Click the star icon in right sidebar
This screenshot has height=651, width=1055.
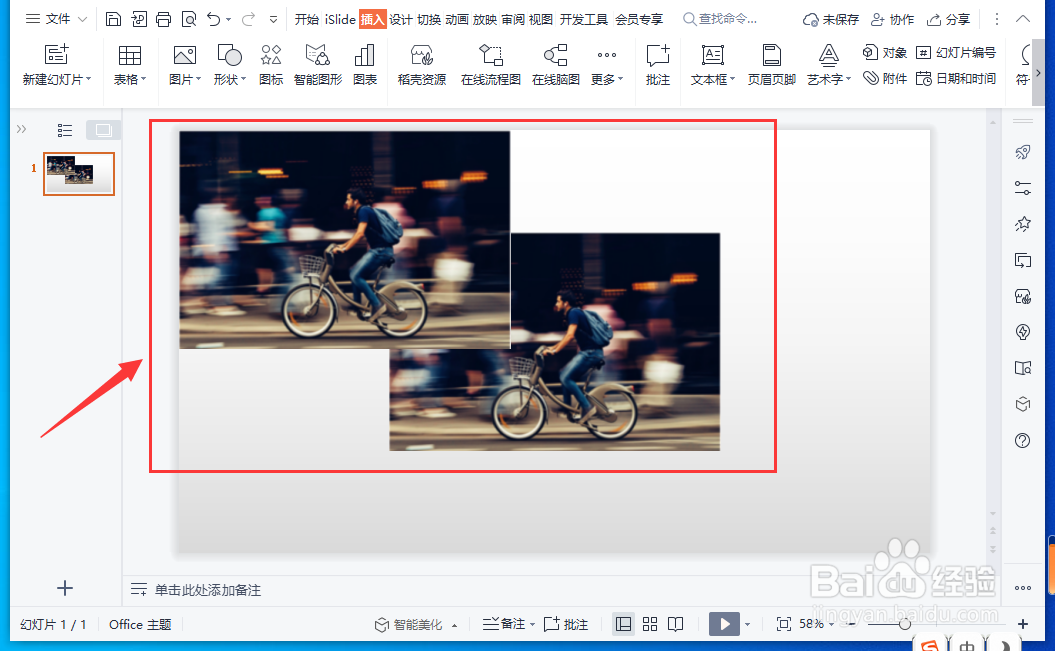[x=1023, y=224]
